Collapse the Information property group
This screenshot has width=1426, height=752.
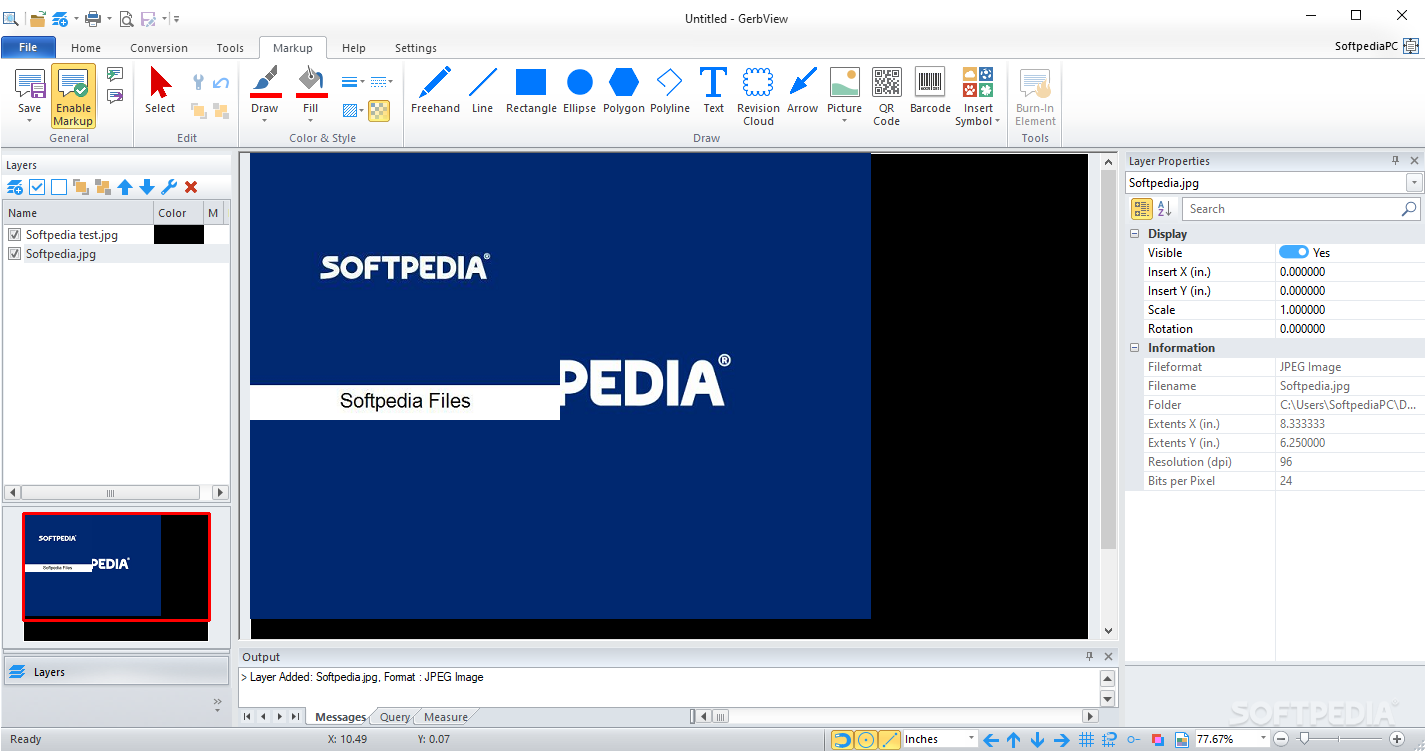1135,348
